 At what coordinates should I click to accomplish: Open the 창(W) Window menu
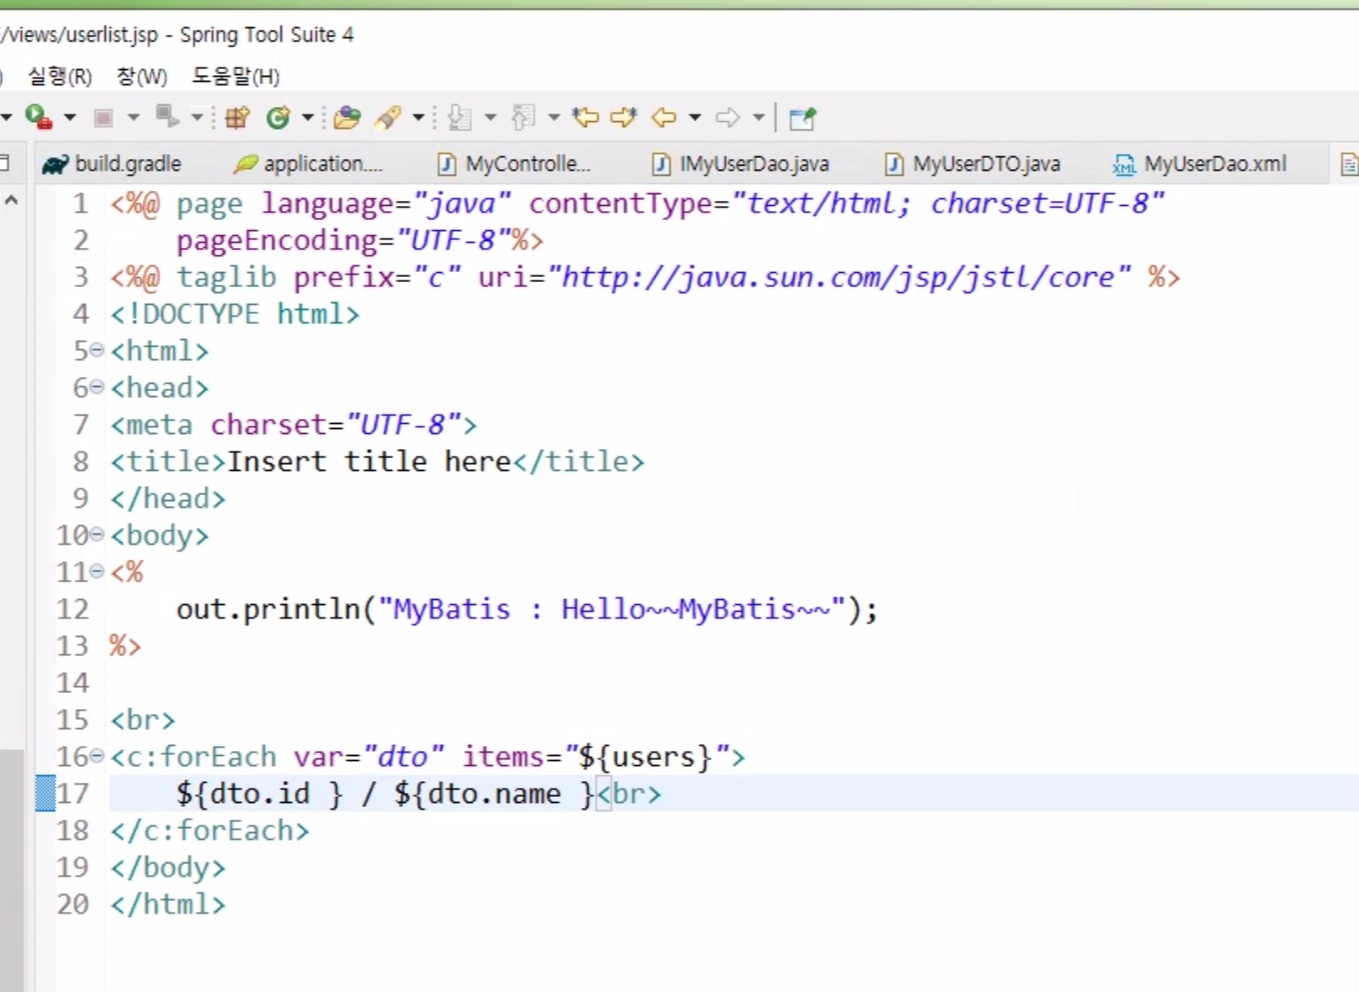click(142, 76)
